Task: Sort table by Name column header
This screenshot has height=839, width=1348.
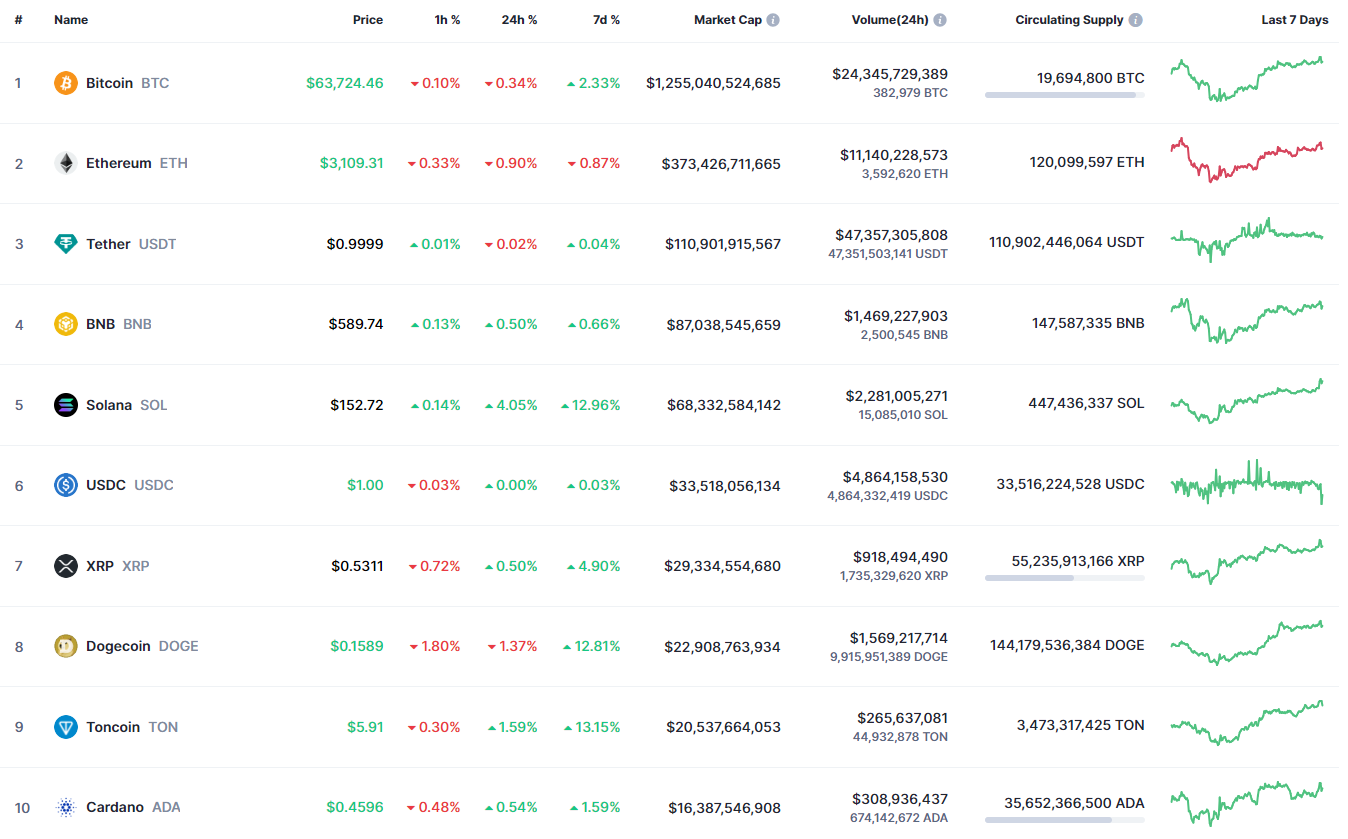Action: (x=71, y=20)
